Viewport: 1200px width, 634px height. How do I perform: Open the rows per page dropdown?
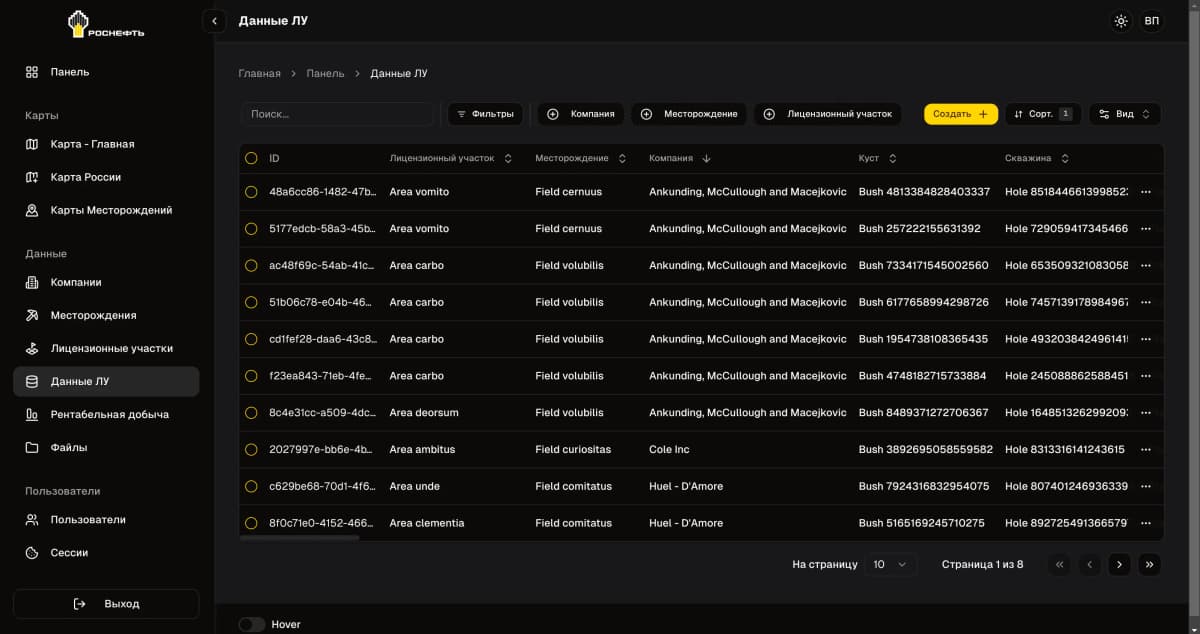890,565
